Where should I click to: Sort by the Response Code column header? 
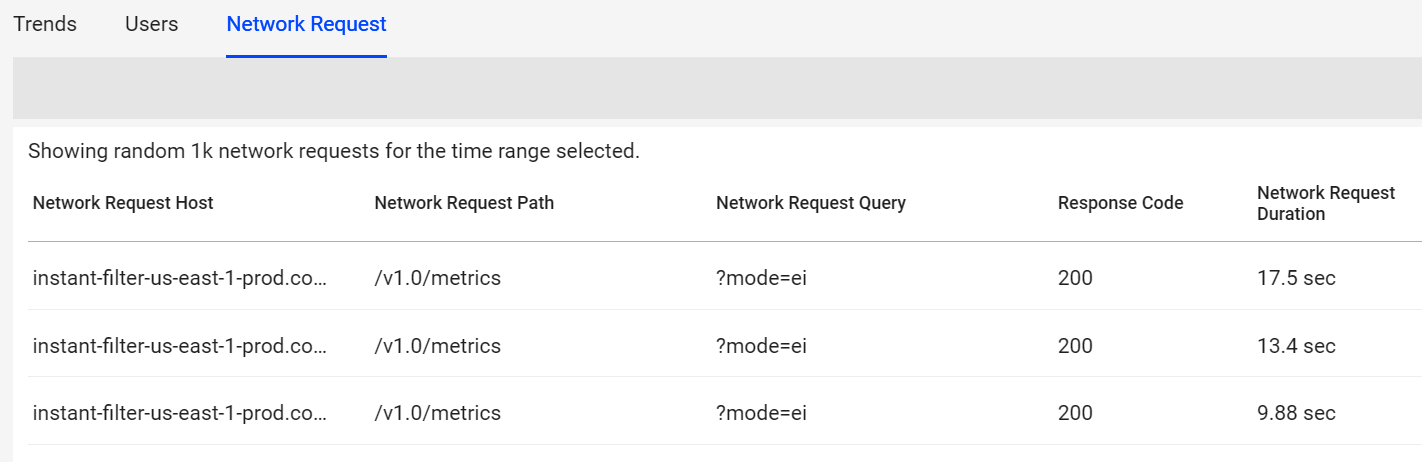coord(1120,203)
